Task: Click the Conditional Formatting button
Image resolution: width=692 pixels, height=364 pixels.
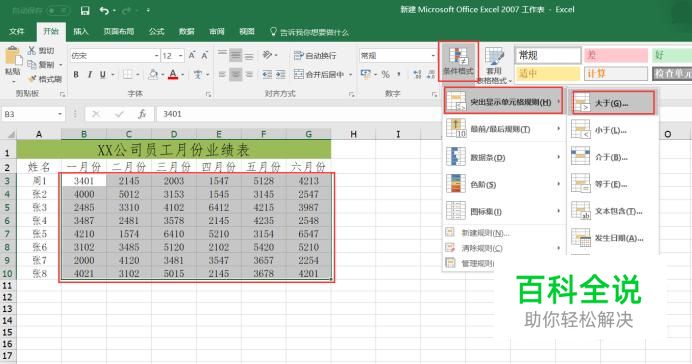Action: 458,61
